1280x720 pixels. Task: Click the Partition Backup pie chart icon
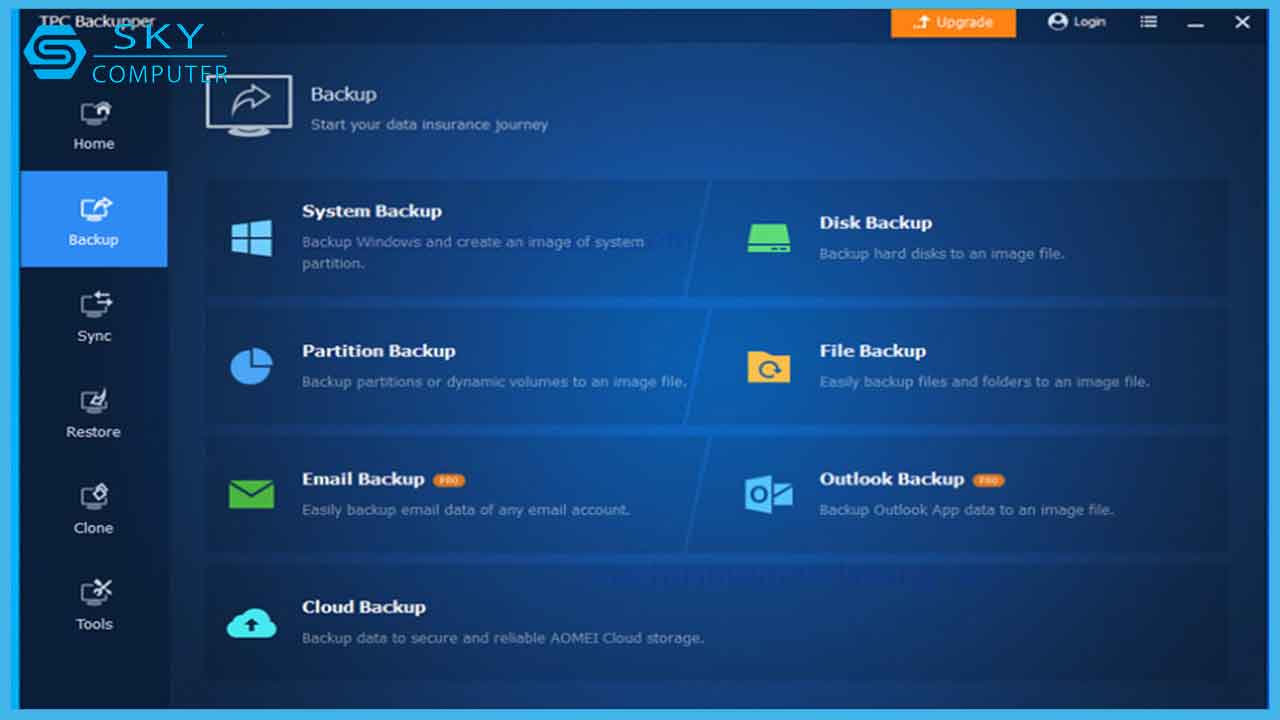click(x=251, y=366)
